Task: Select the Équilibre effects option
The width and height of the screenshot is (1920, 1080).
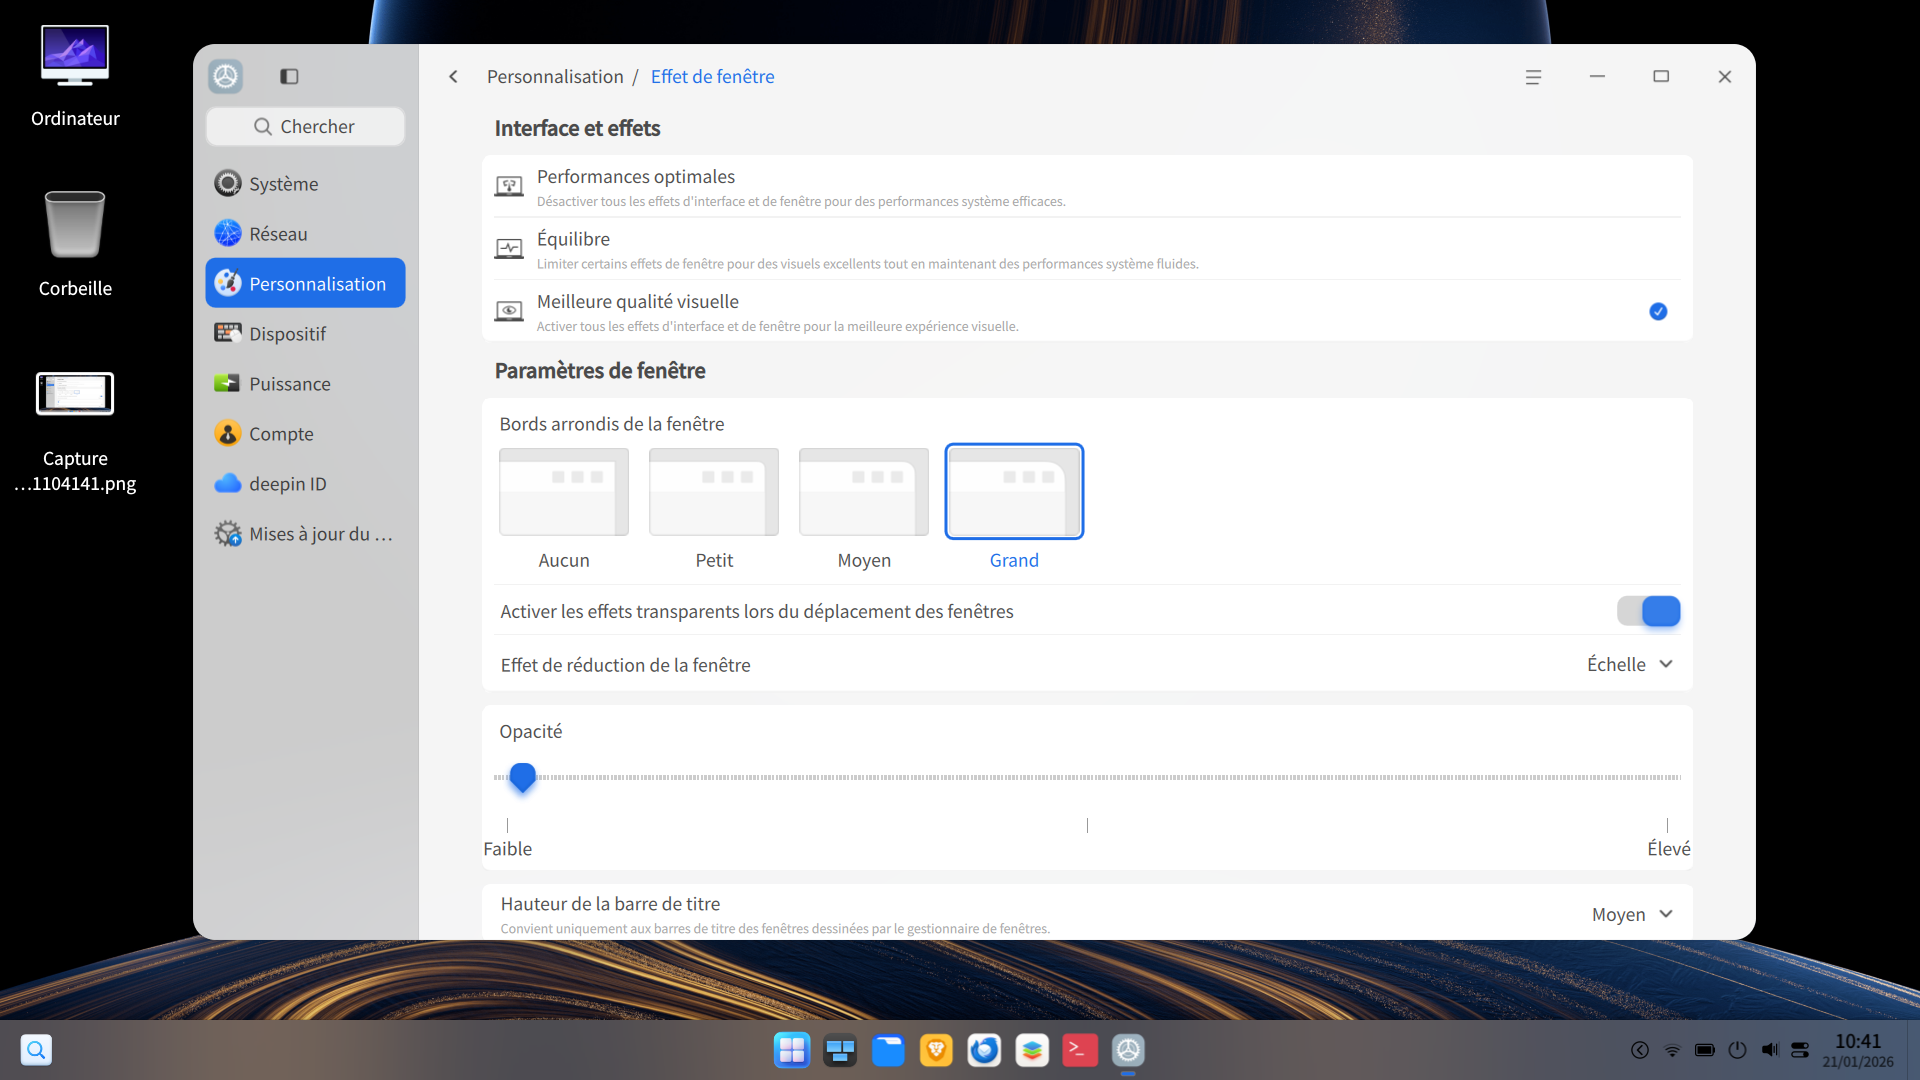Action: (1087, 249)
